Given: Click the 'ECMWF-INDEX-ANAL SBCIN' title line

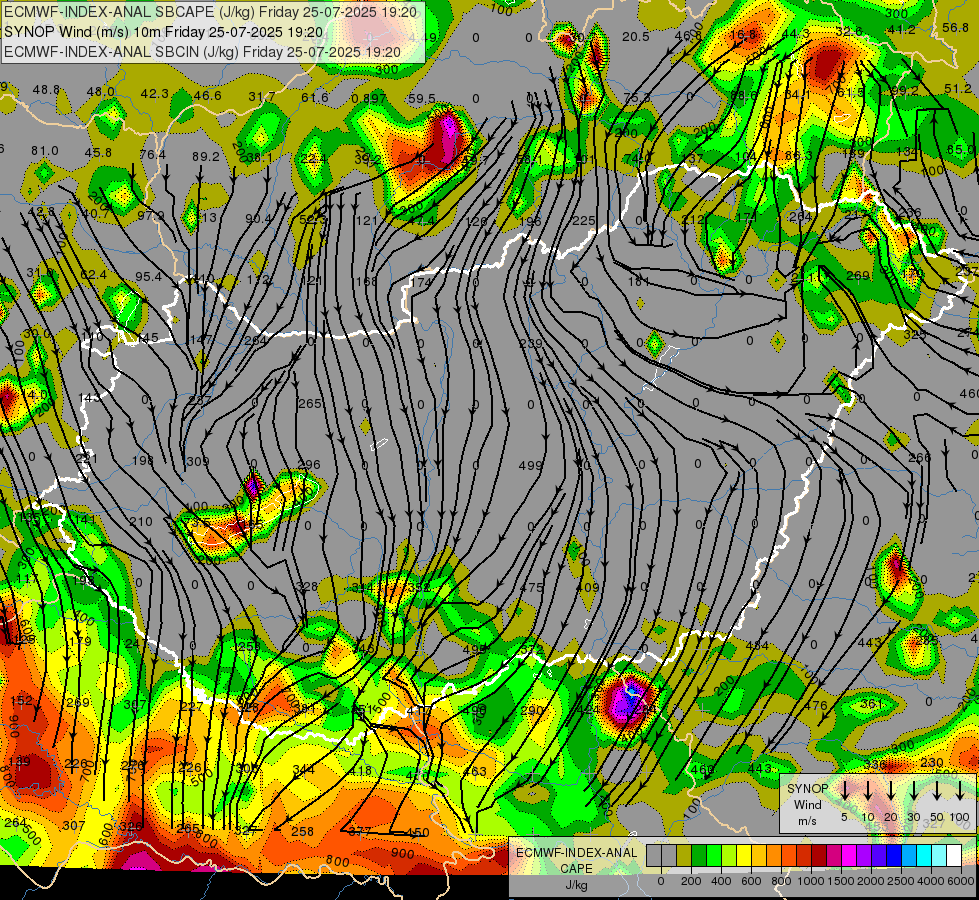Looking at the screenshot, I should tap(202, 52).
